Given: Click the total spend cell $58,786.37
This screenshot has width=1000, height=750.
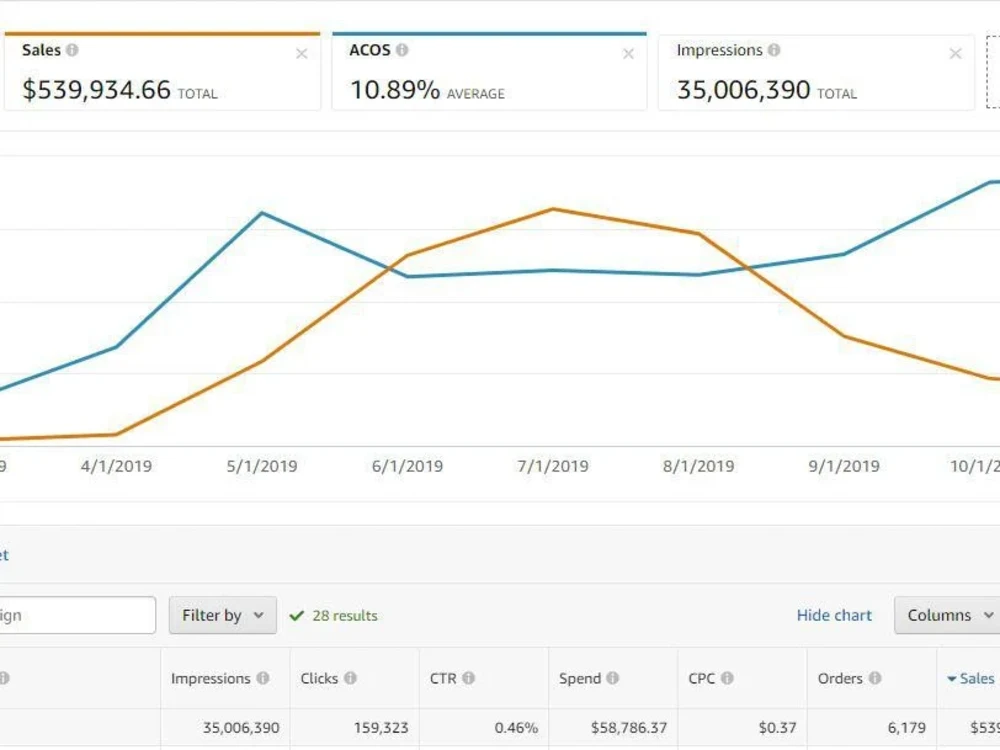Looking at the screenshot, I should coord(629,728).
